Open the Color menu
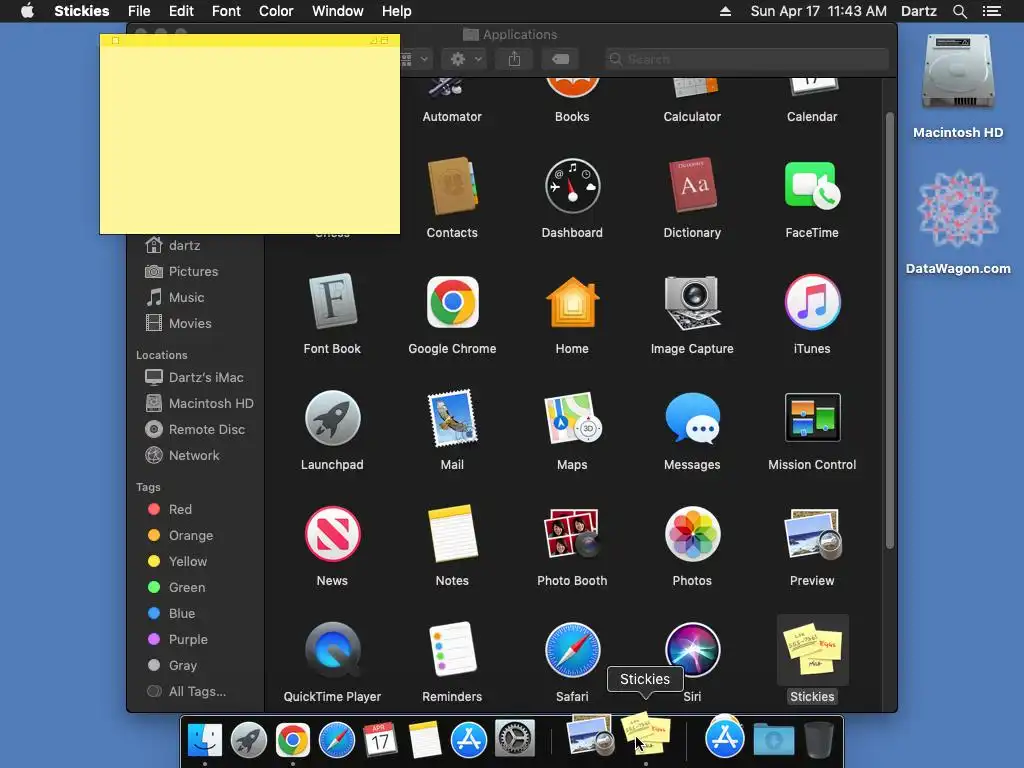 point(276,11)
